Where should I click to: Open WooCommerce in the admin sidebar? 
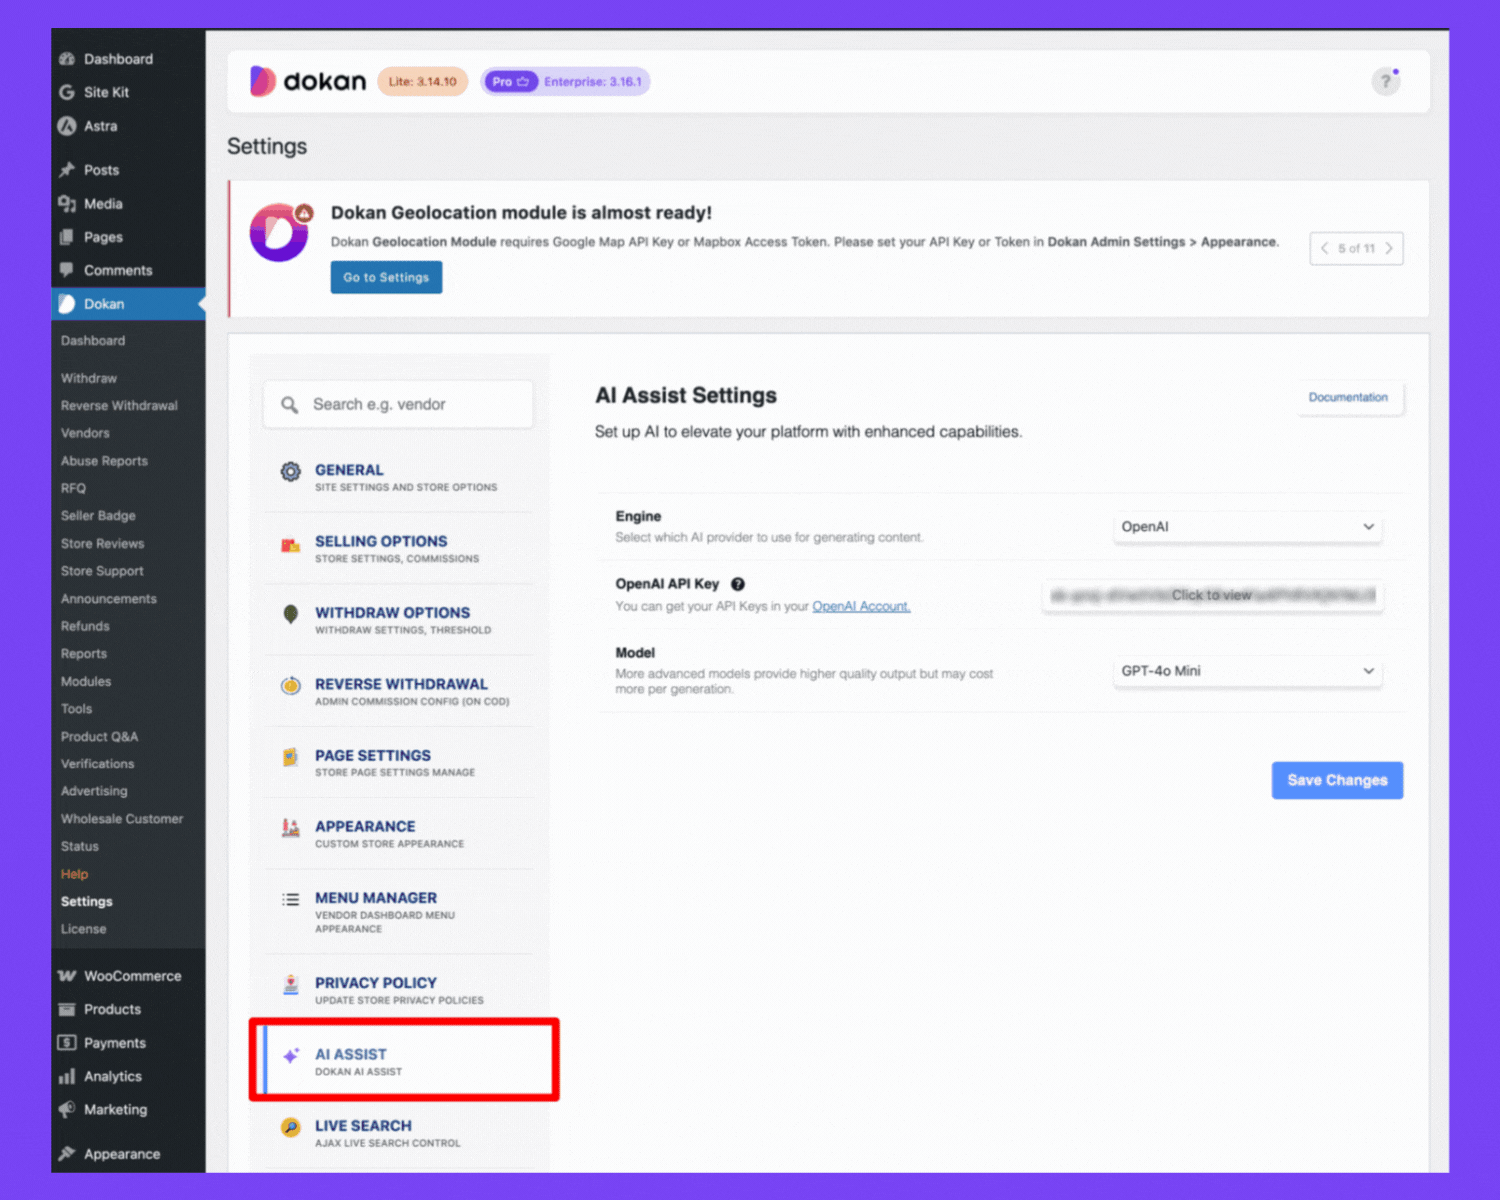click(132, 976)
